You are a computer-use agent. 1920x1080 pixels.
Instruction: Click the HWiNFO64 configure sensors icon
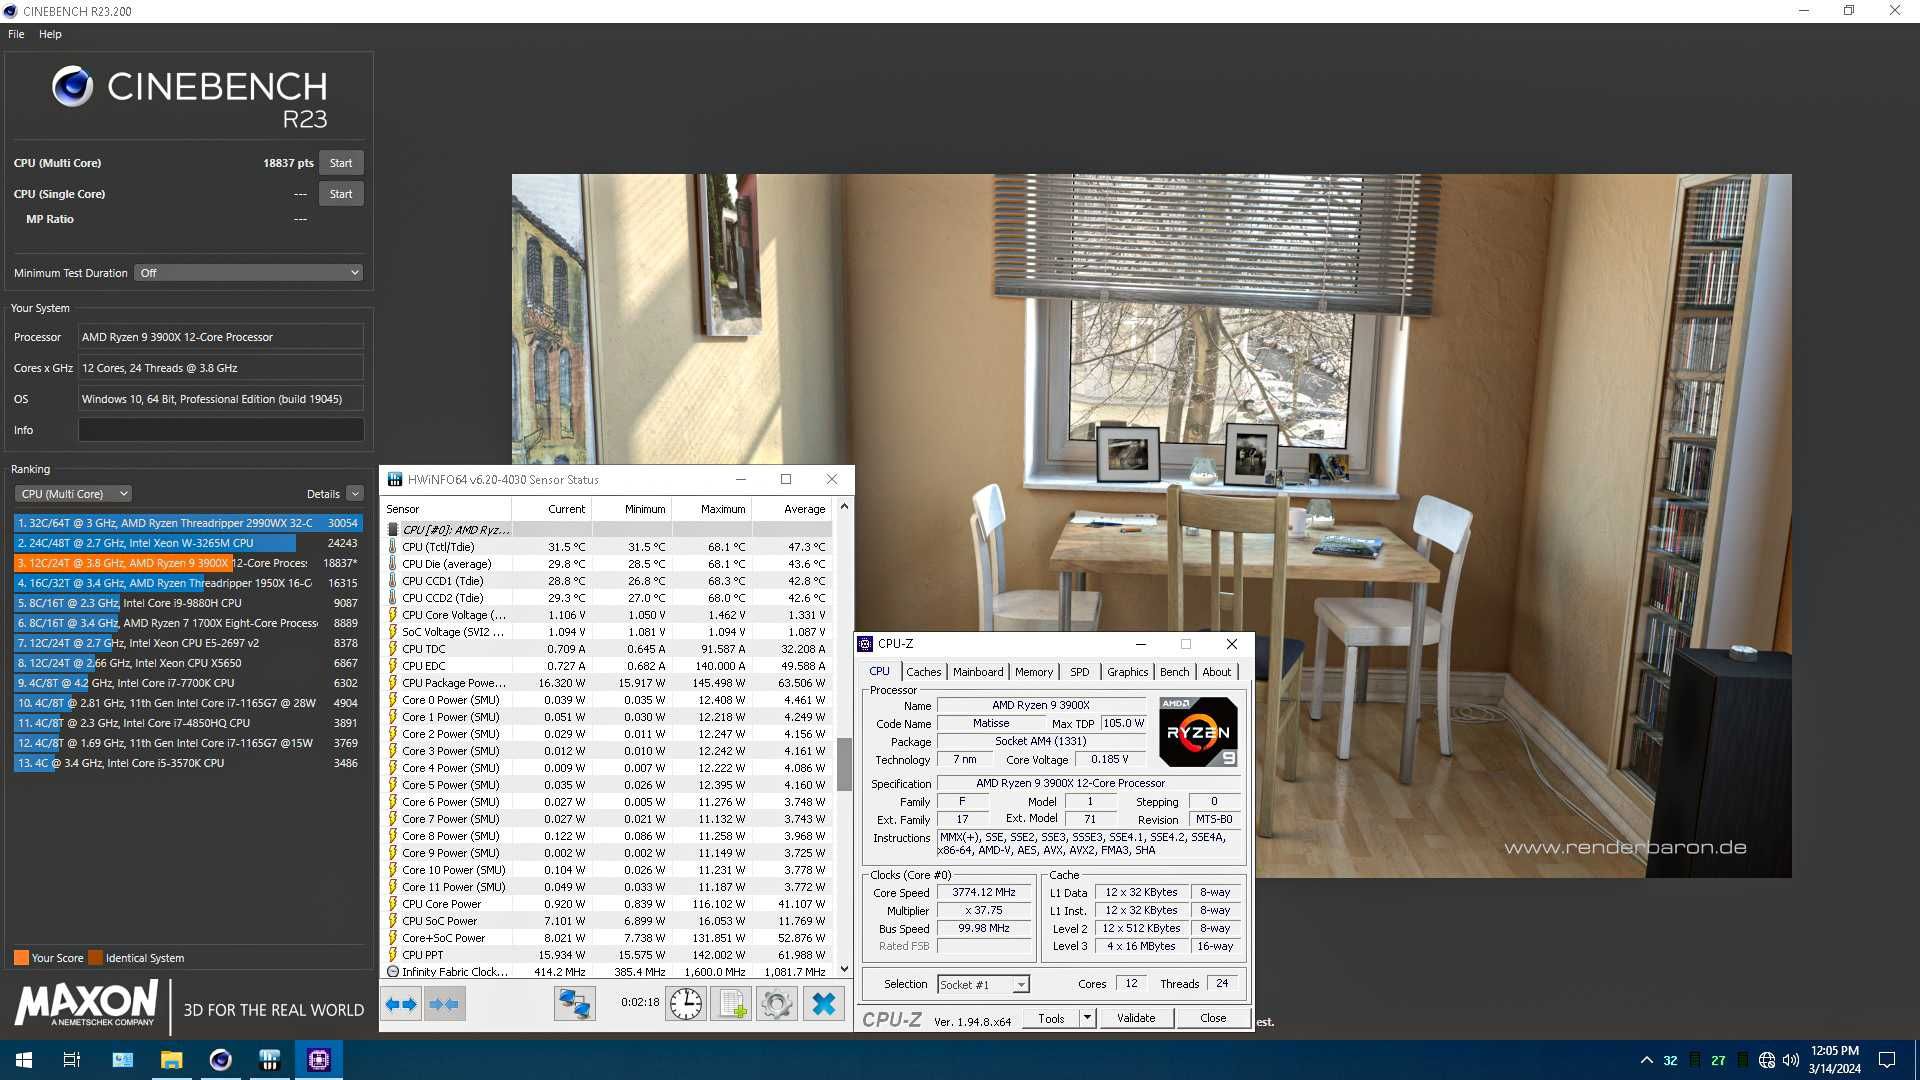(x=778, y=1004)
